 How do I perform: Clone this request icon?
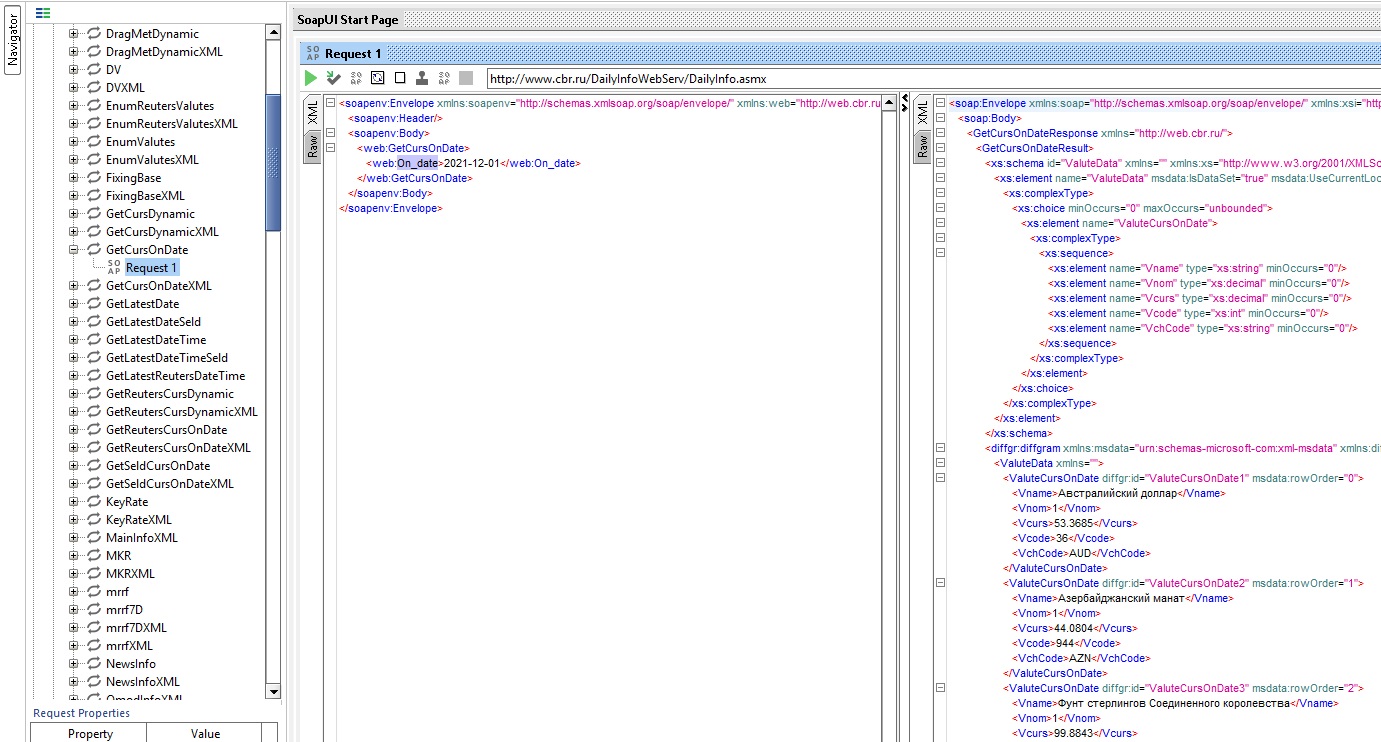[x=422, y=78]
